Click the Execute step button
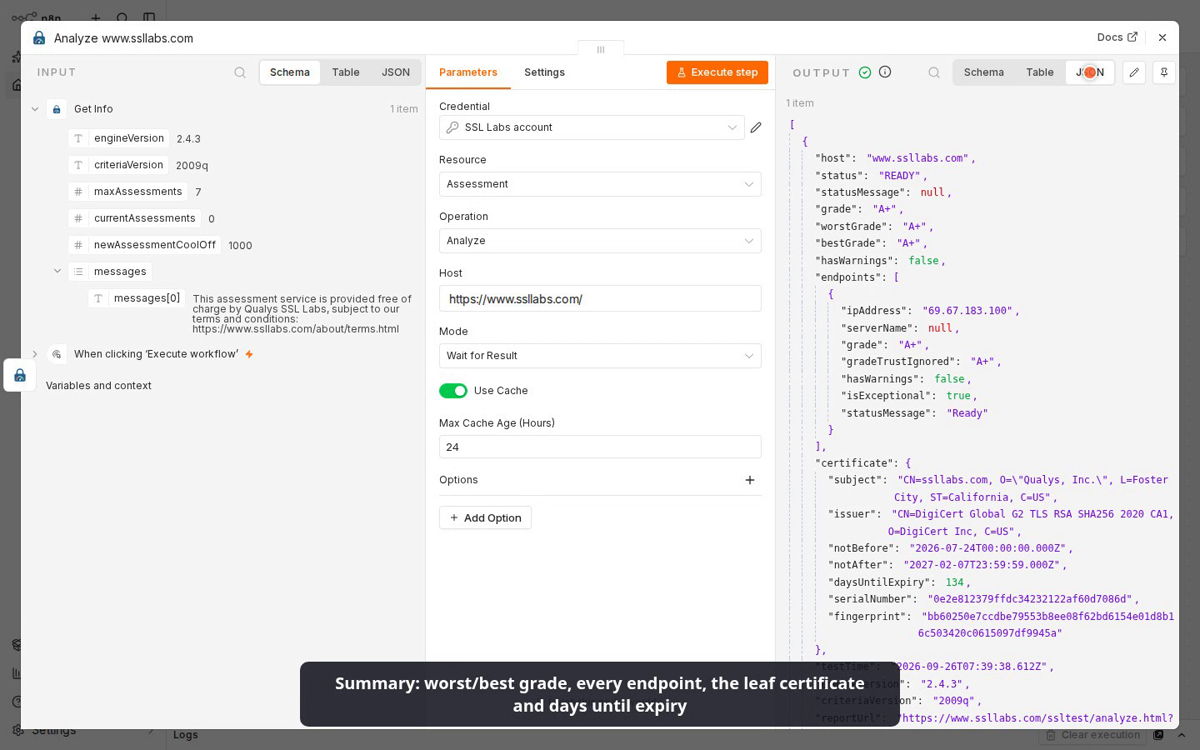Image resolution: width=1200 pixels, height=750 pixels. [x=717, y=72]
